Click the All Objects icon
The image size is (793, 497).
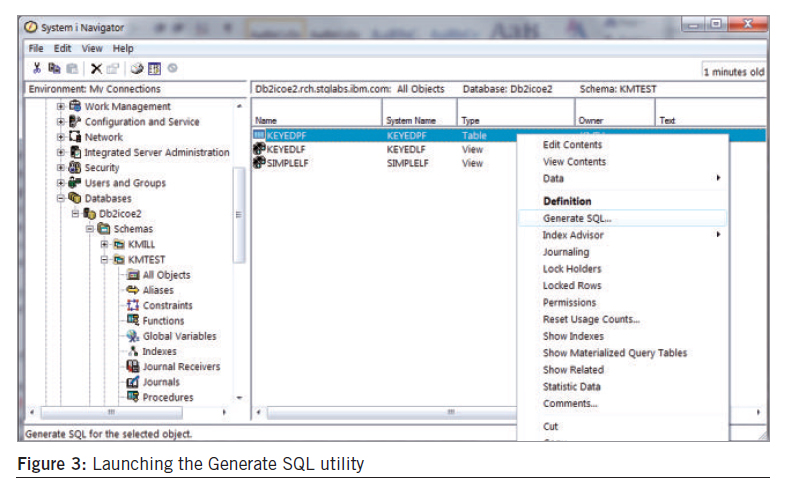click(x=133, y=275)
